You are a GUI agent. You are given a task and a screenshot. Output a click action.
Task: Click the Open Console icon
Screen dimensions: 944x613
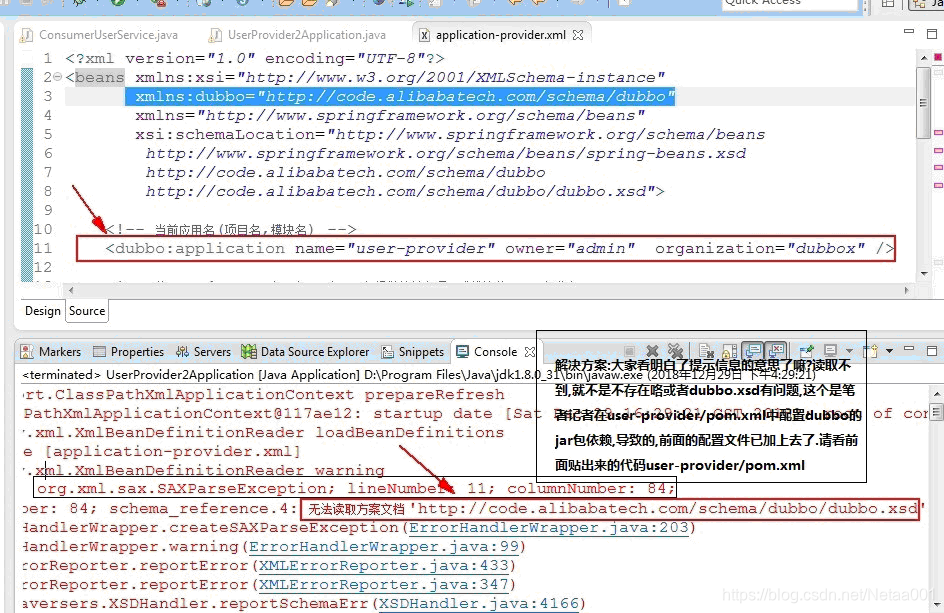[x=871, y=350]
